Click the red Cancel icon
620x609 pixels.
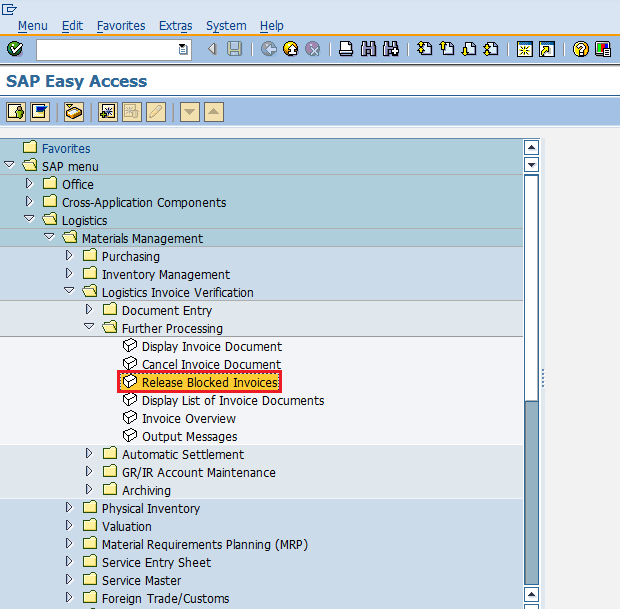pos(313,49)
